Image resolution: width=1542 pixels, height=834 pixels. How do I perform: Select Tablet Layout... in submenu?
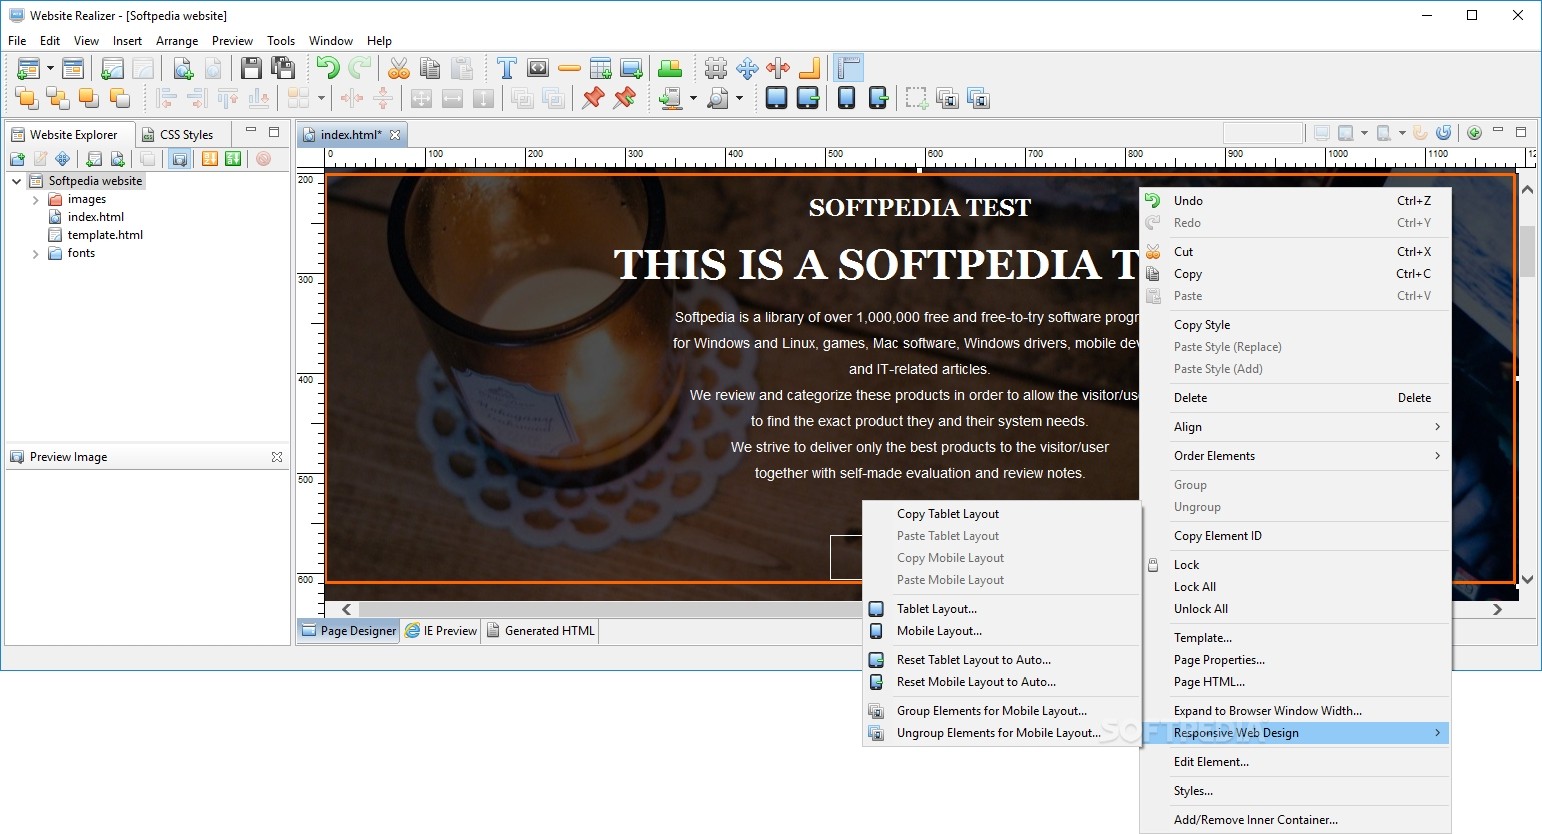(1002, 609)
